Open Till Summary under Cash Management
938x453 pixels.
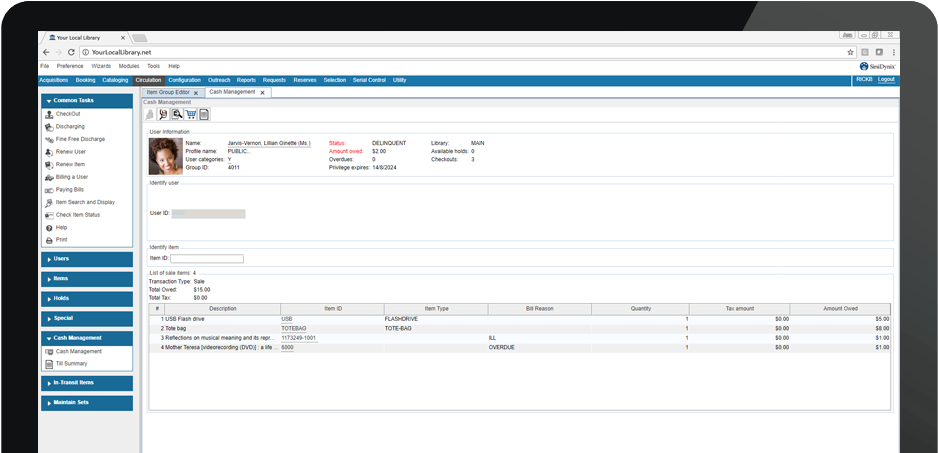(x=72, y=364)
